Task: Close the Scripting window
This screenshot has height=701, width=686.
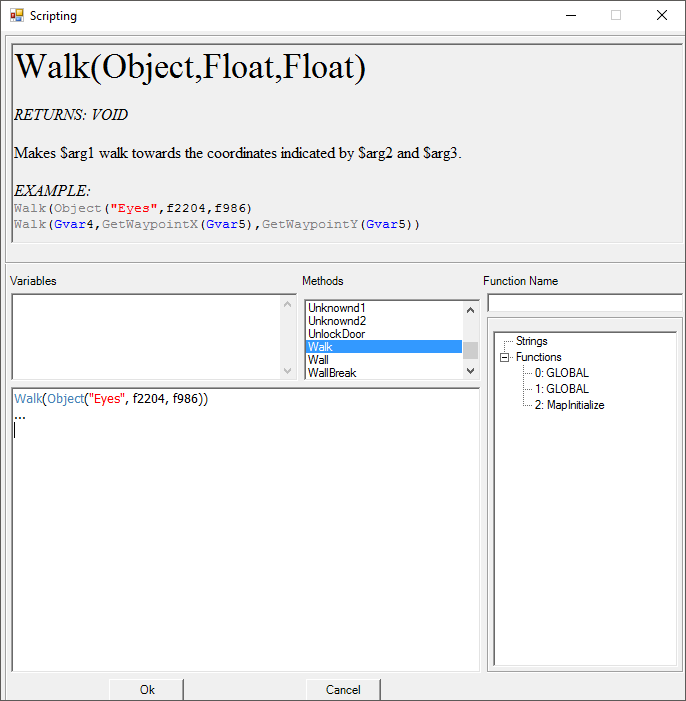Action: click(661, 16)
